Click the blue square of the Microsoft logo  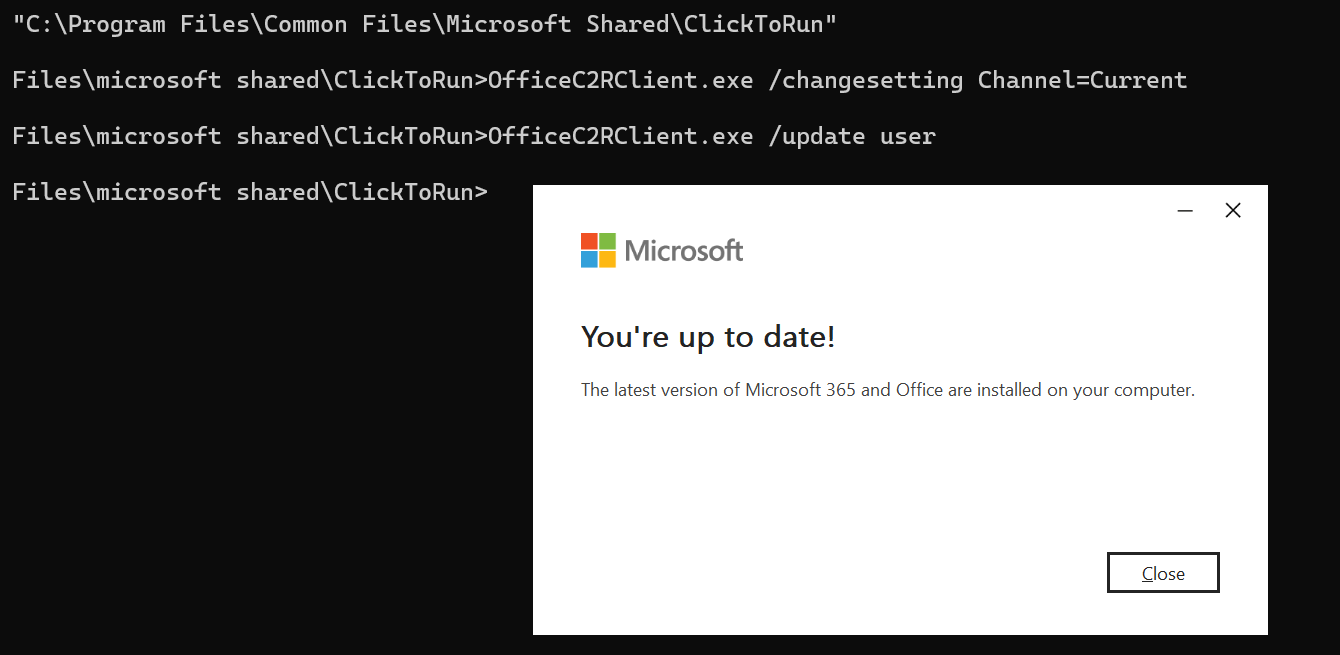click(x=589, y=259)
